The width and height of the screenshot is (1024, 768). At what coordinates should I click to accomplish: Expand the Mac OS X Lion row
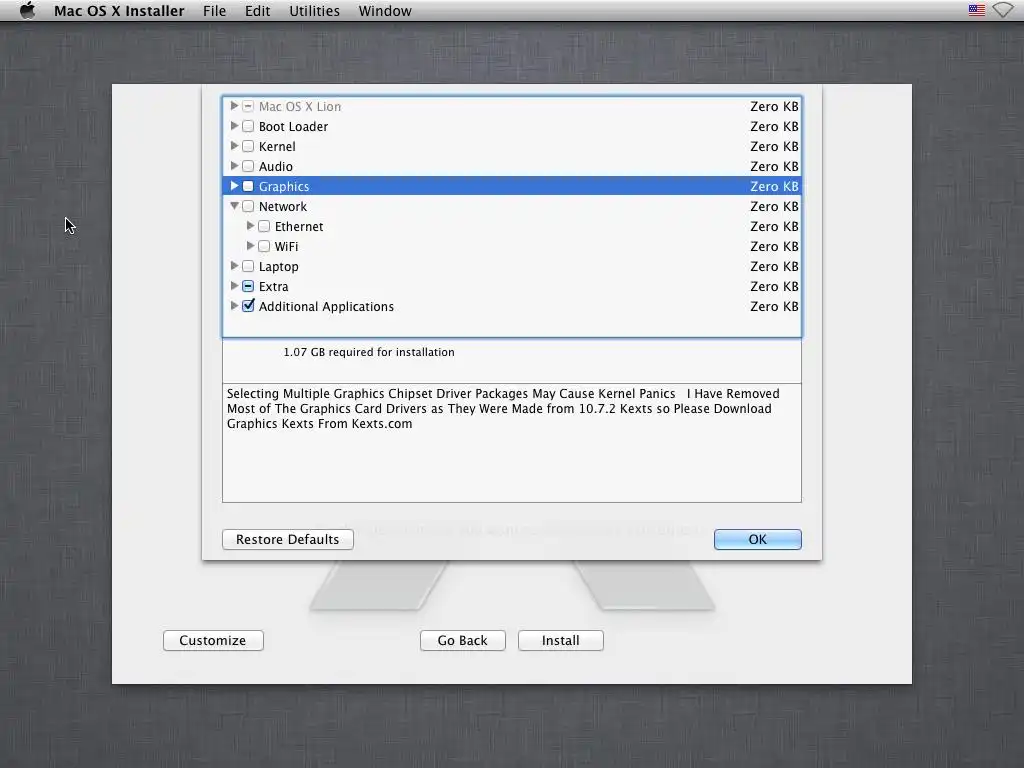click(x=234, y=106)
